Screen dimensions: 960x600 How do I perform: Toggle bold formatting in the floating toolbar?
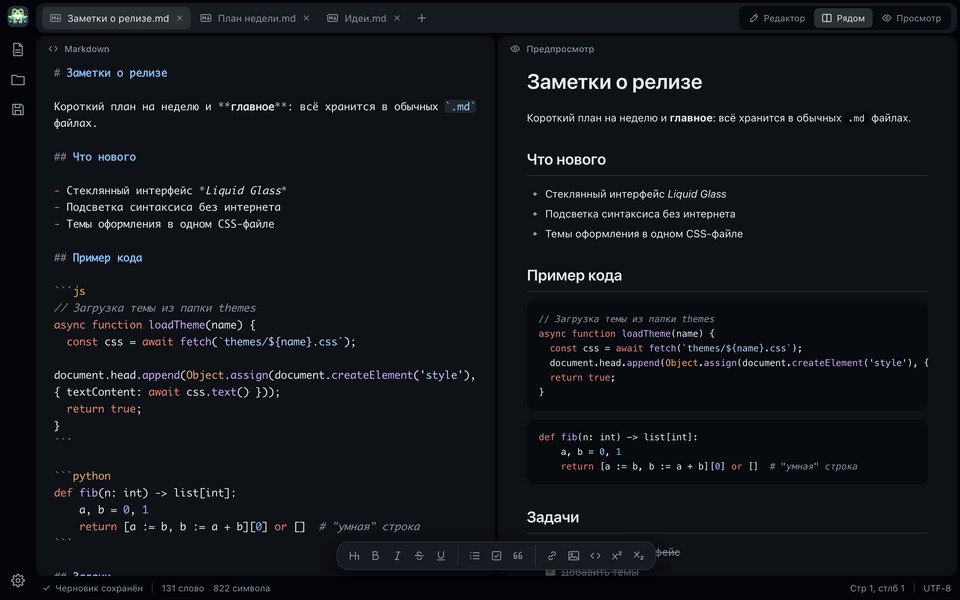375,556
